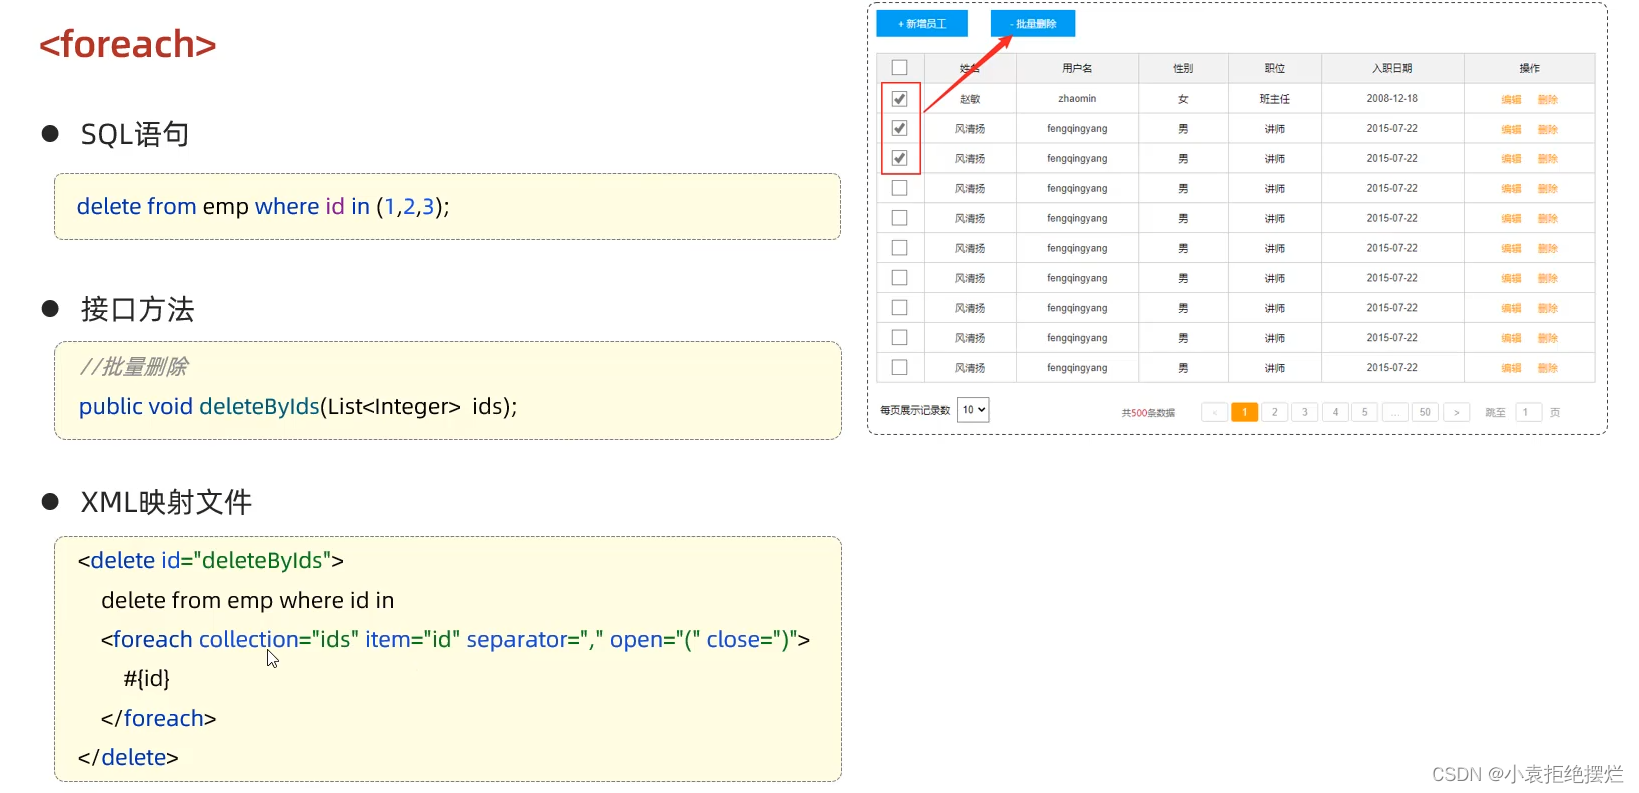
Task: Click the 跳至 page number input field
Action: (1528, 412)
